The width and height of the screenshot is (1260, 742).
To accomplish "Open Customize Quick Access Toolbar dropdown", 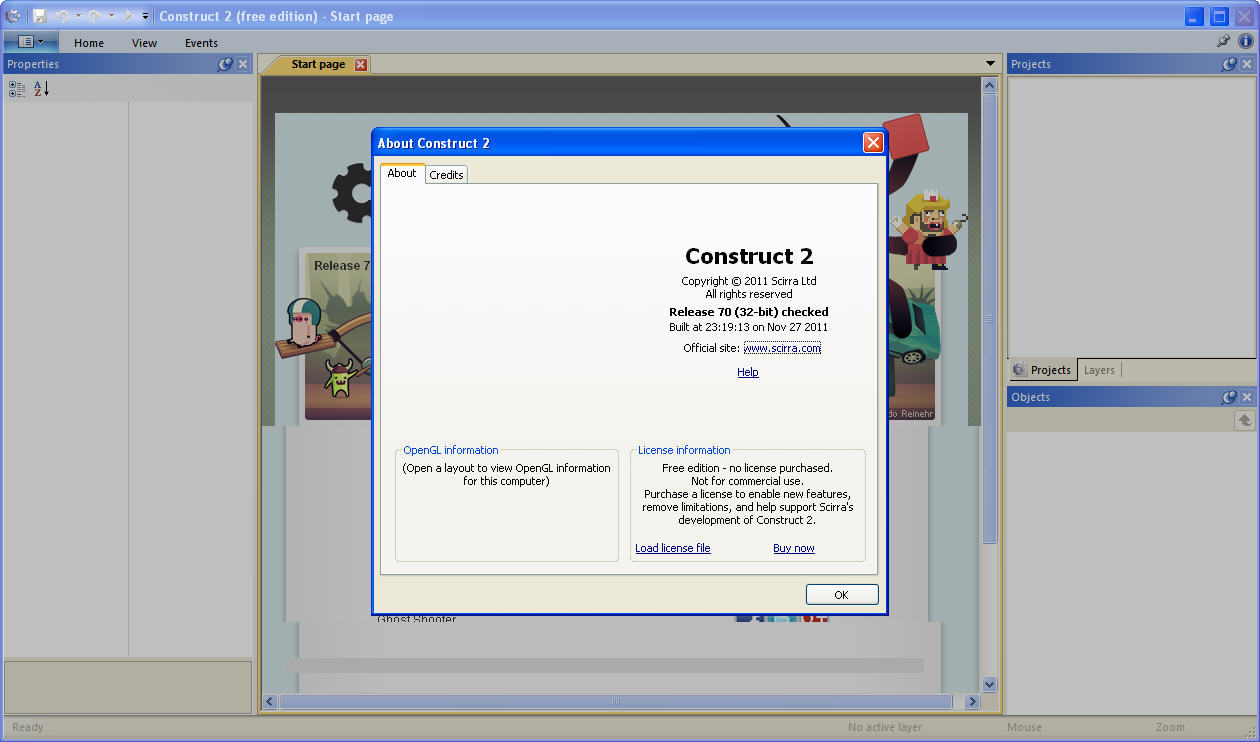I will click(145, 16).
